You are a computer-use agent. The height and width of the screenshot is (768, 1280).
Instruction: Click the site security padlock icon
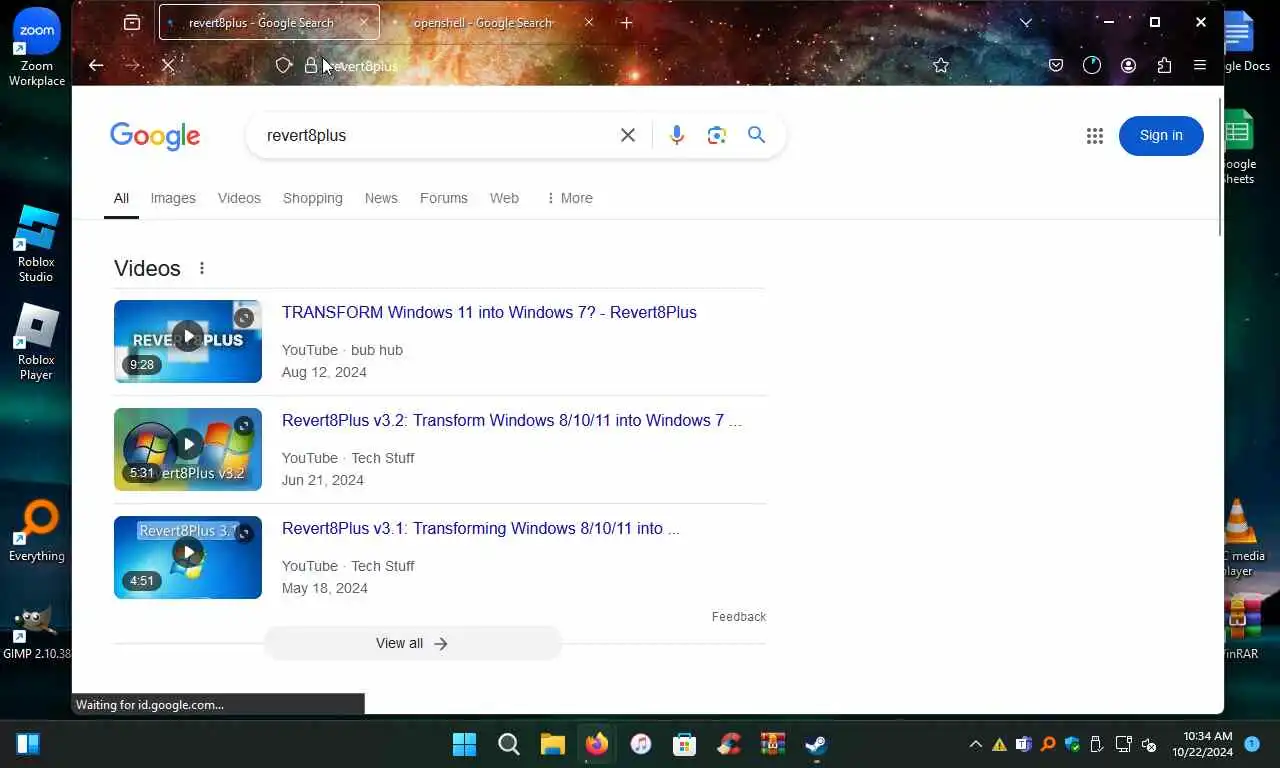click(311, 65)
